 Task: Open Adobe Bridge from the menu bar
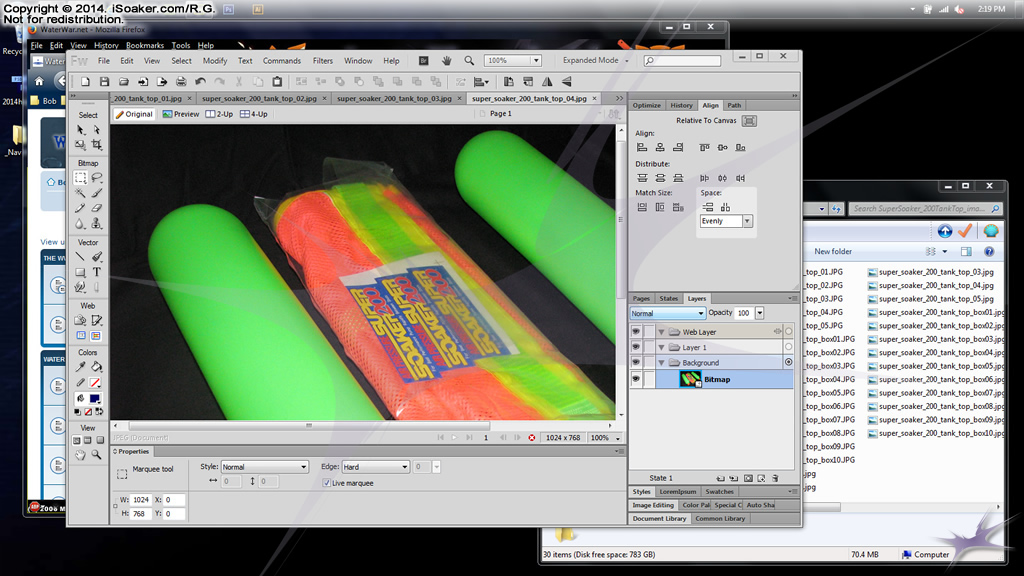(x=423, y=61)
